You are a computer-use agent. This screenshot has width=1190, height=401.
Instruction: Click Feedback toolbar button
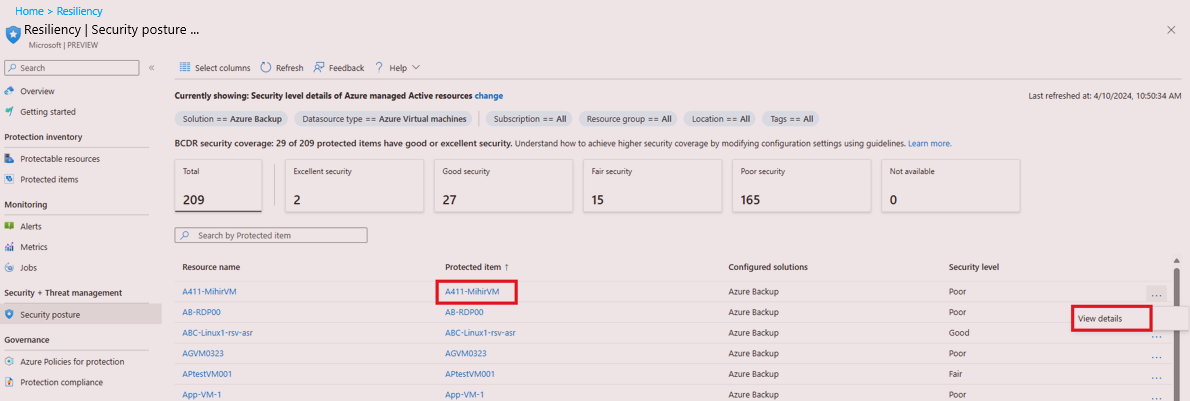coord(338,68)
